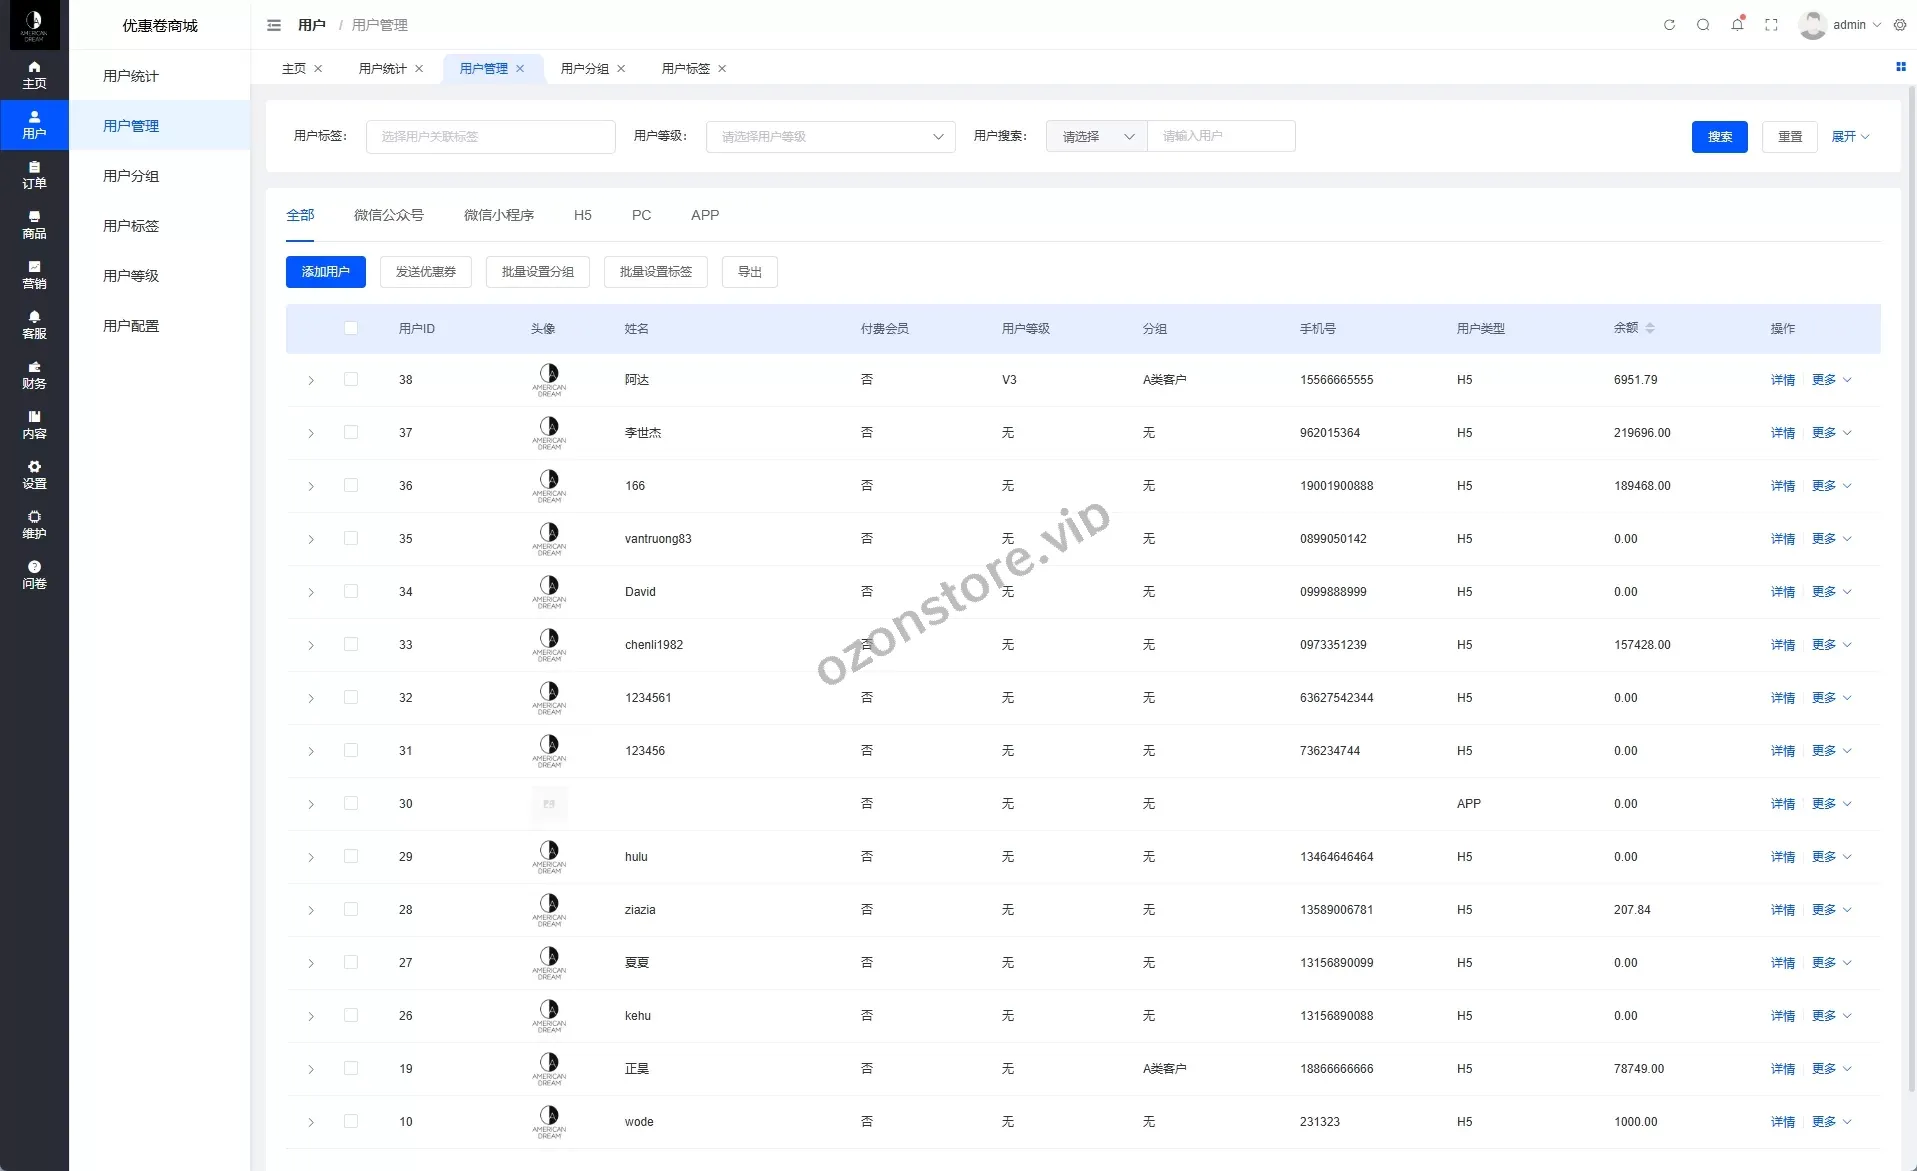Check the select-all checkbox in table header
1917x1171 pixels.
pyautogui.click(x=351, y=328)
